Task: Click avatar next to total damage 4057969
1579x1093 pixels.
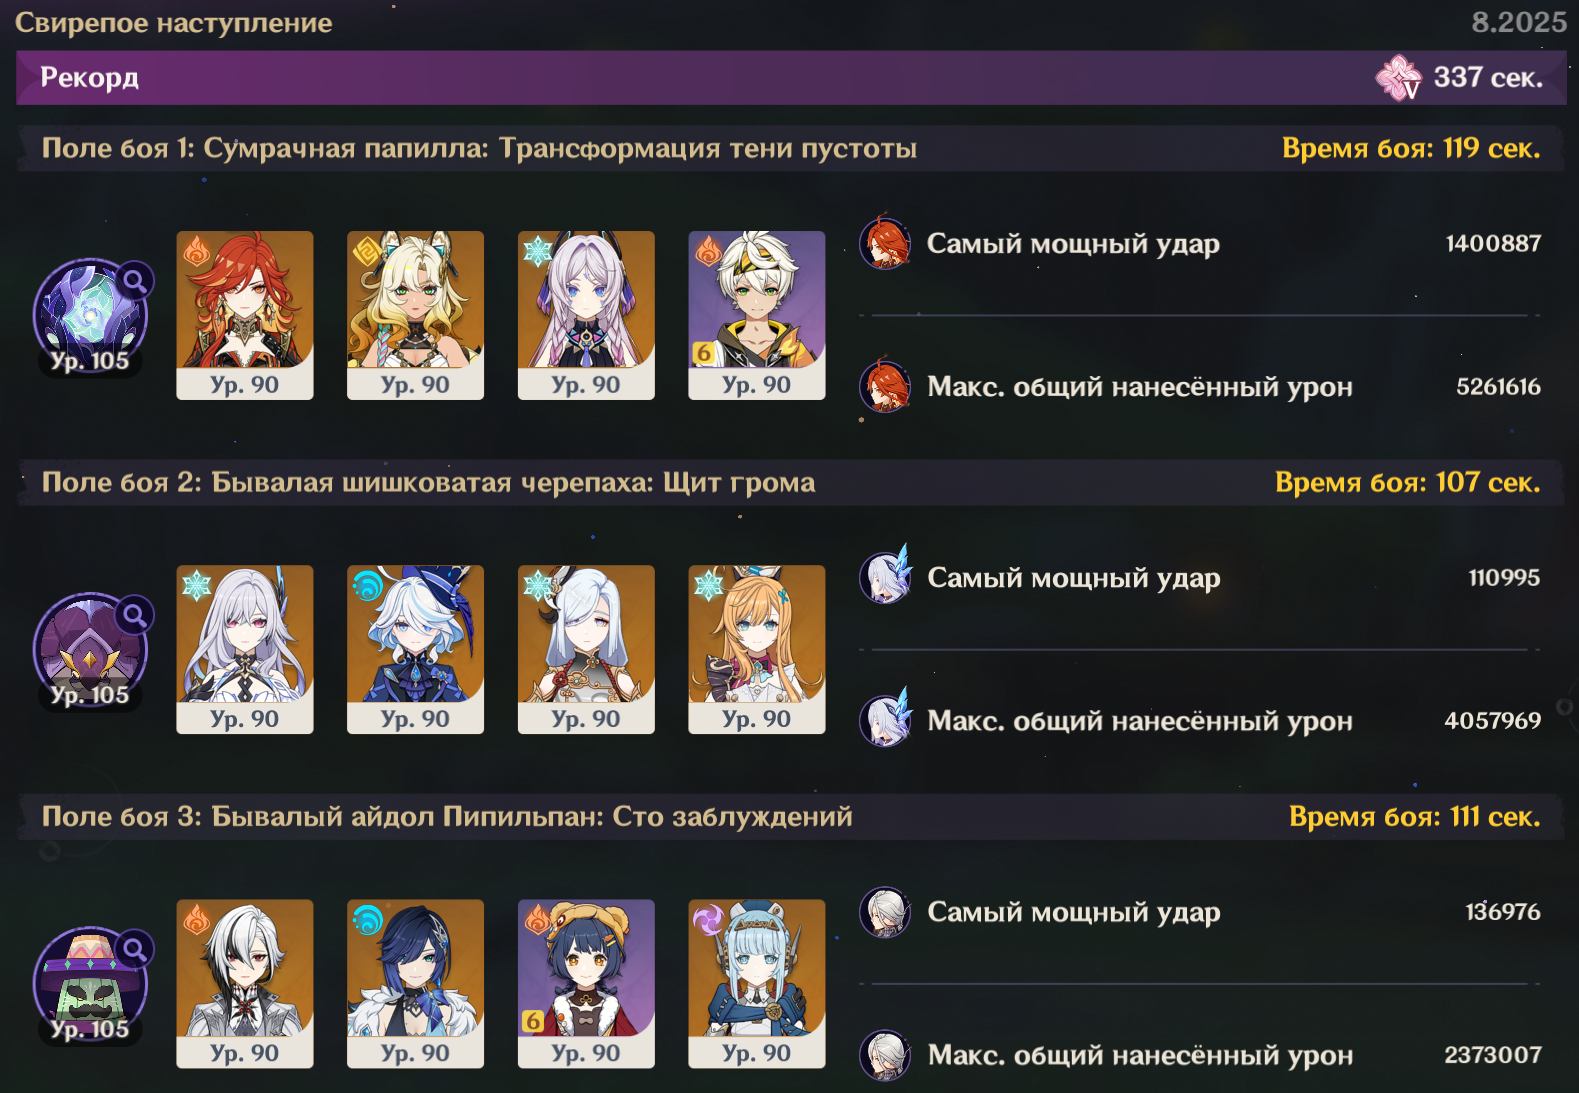Action: 885,720
